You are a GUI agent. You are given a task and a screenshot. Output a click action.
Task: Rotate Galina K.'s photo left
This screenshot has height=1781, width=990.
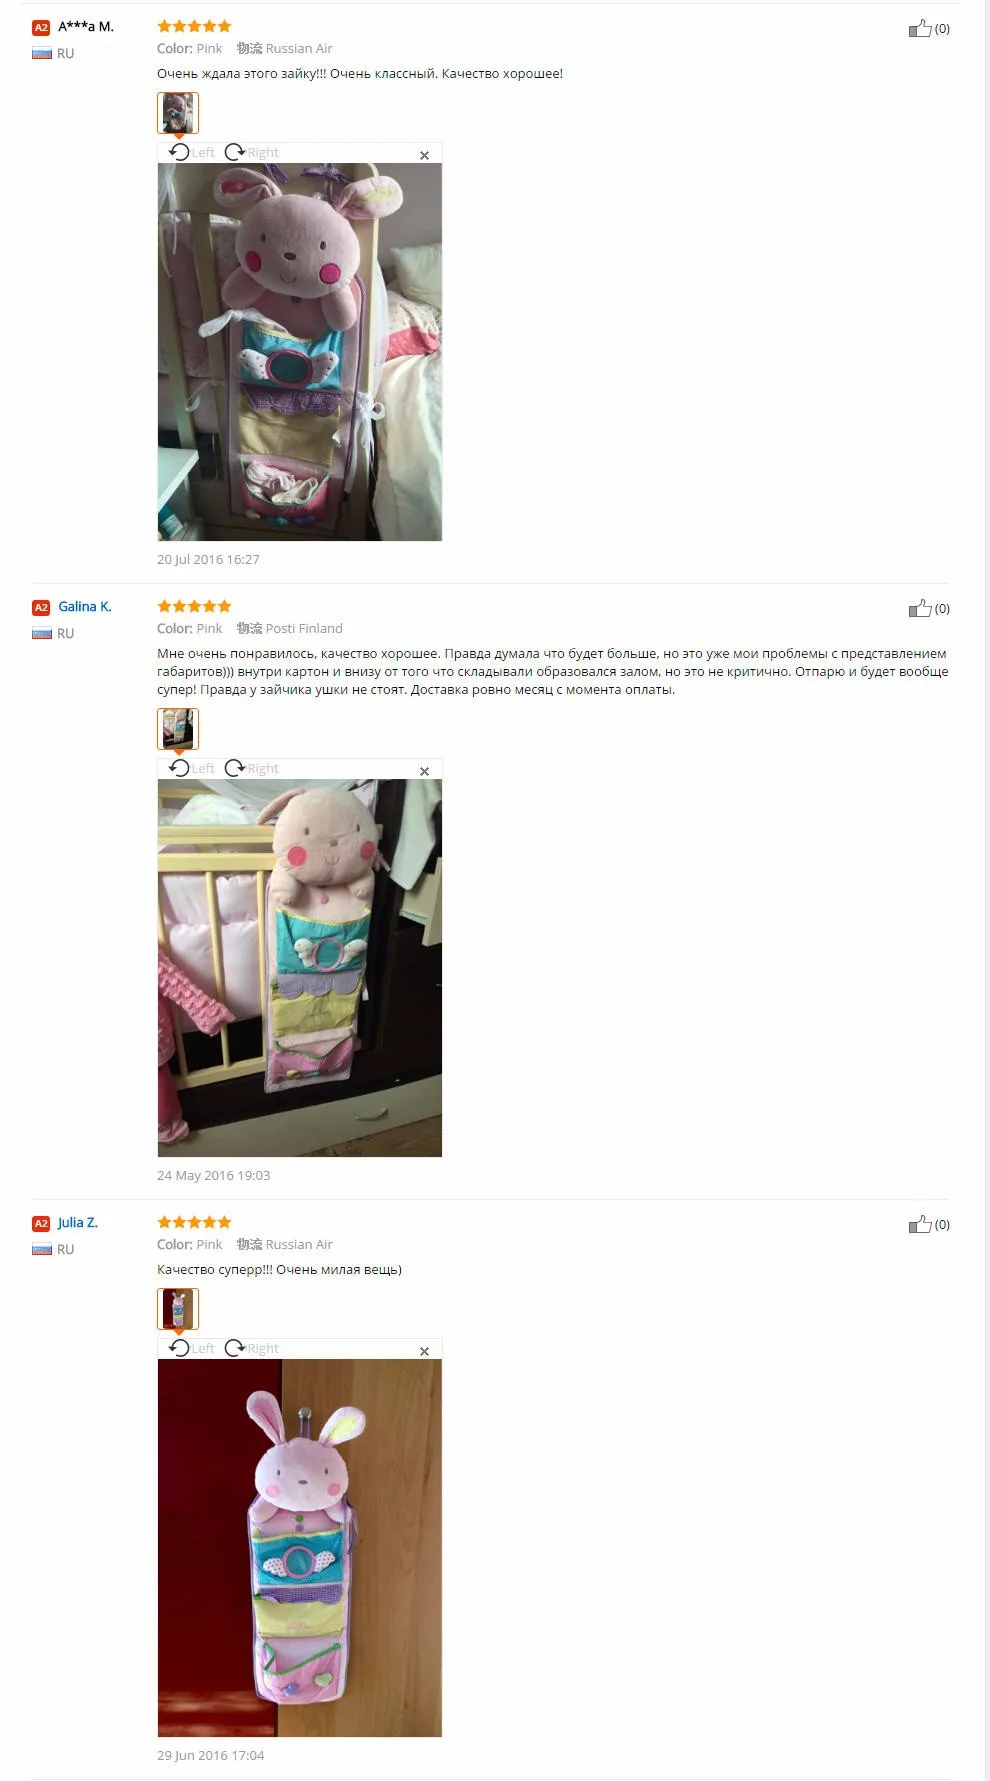[191, 768]
